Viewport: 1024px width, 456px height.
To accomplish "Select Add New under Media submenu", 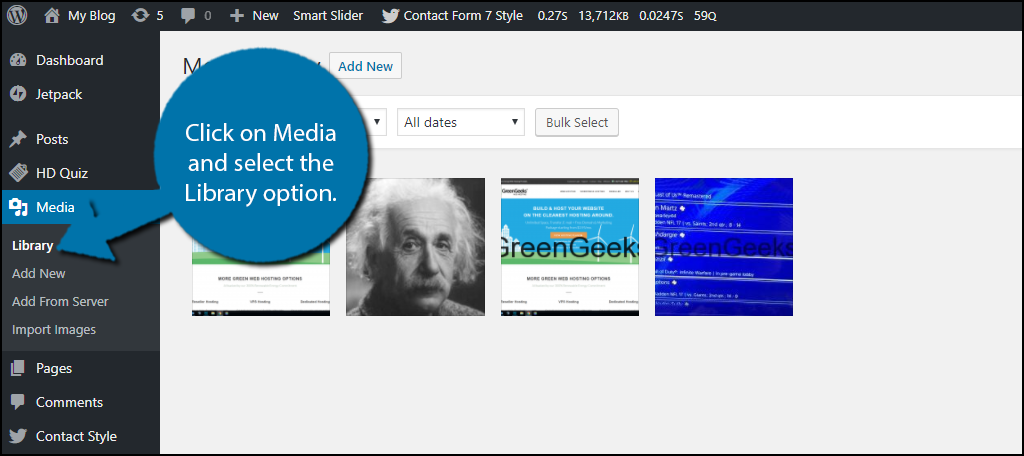I will pyautogui.click(x=39, y=273).
